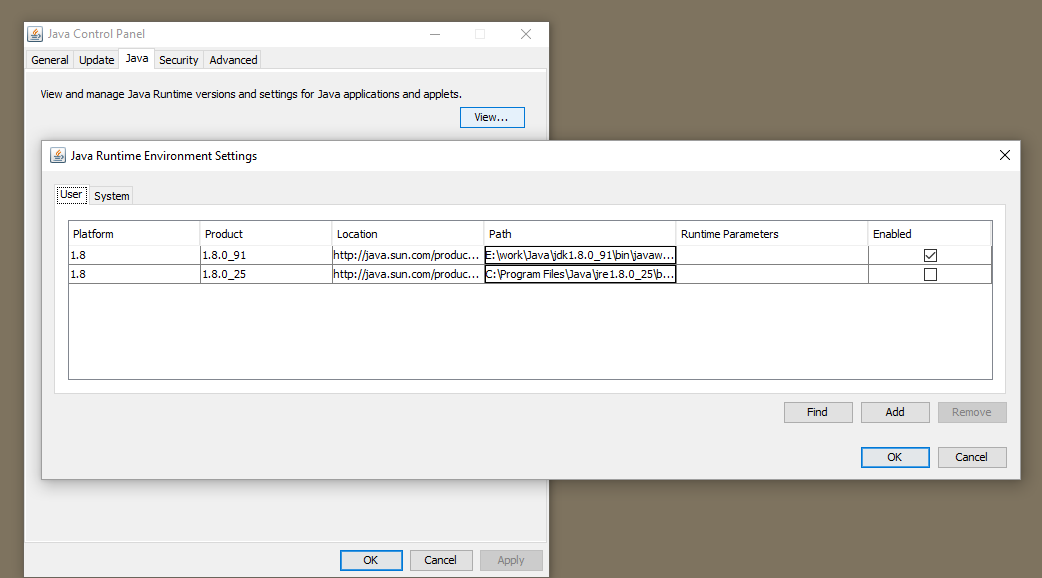This screenshot has height=578, width=1042.
Task: Click Runtime Parameters cell for 1.8.0_91
Action: coord(772,255)
